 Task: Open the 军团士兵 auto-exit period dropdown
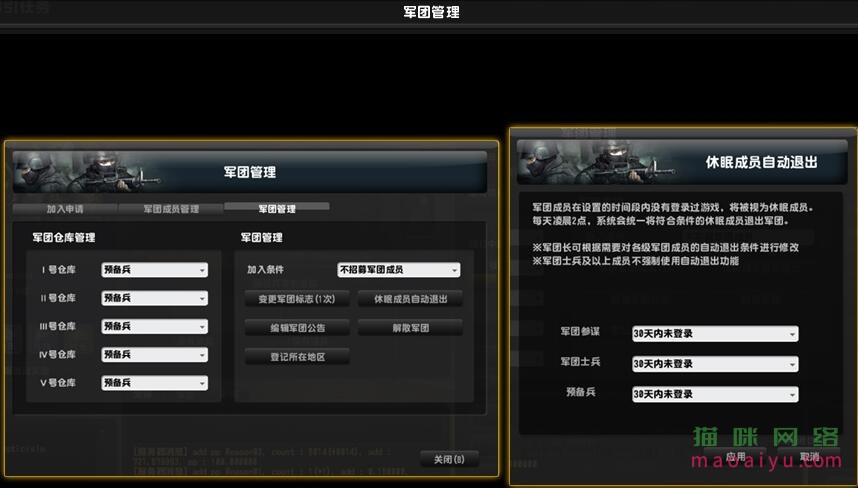tap(715, 364)
